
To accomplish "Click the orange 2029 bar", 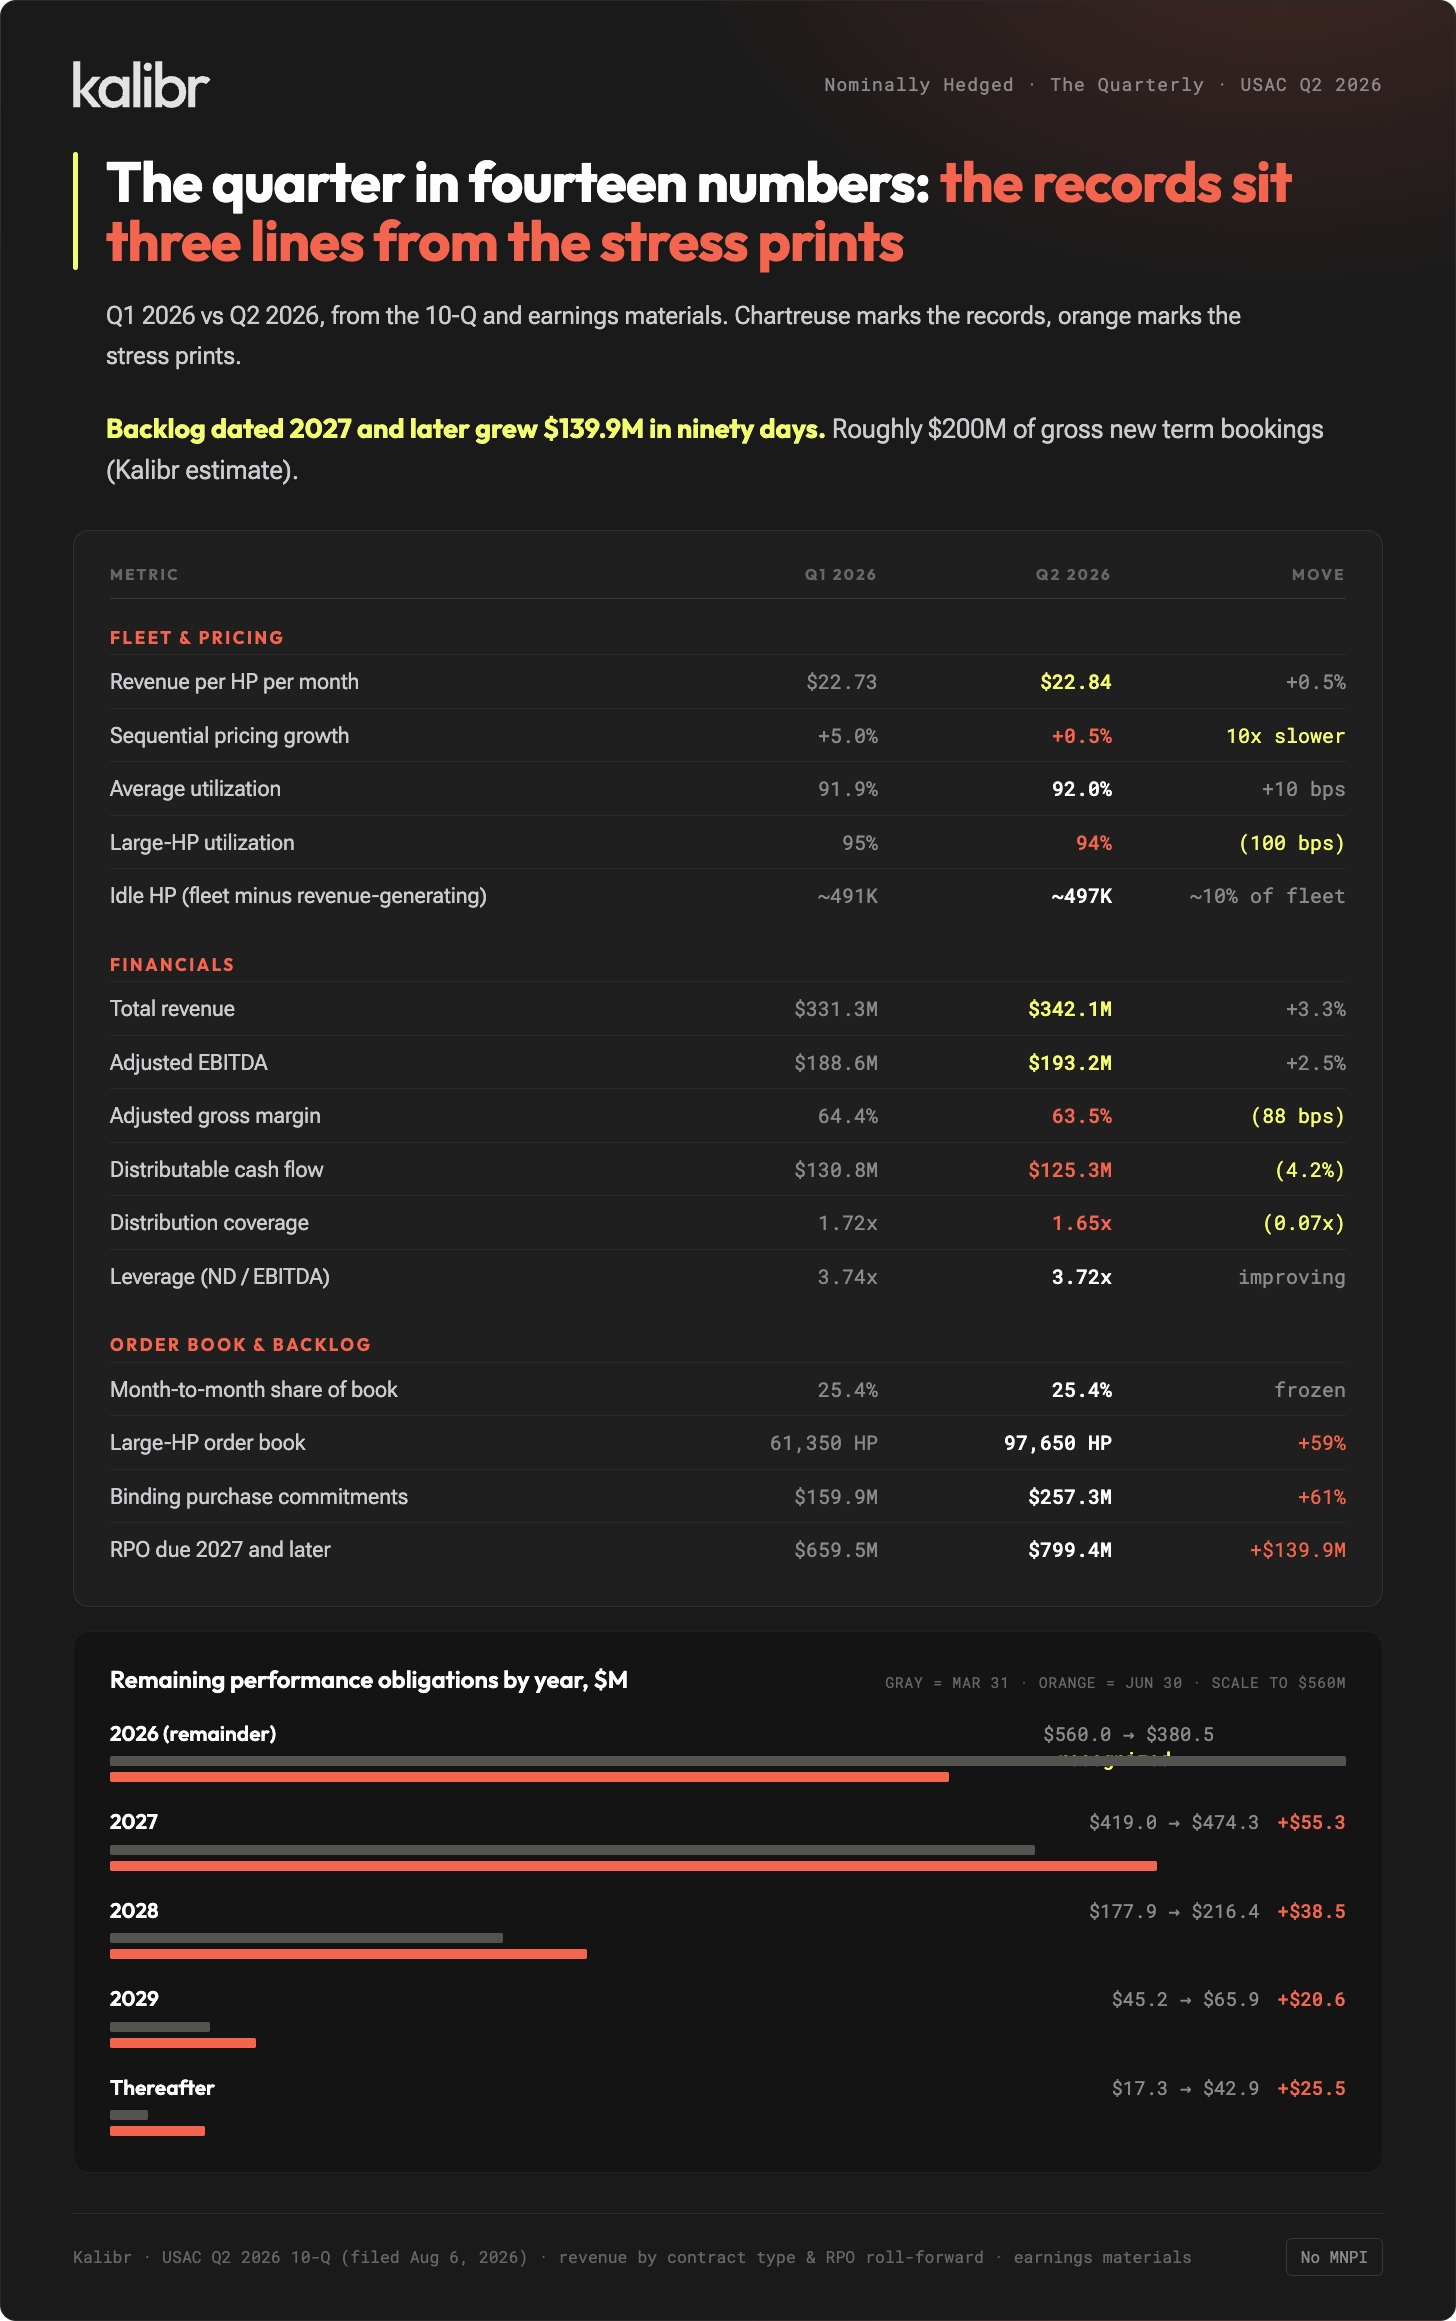I will [x=183, y=2043].
